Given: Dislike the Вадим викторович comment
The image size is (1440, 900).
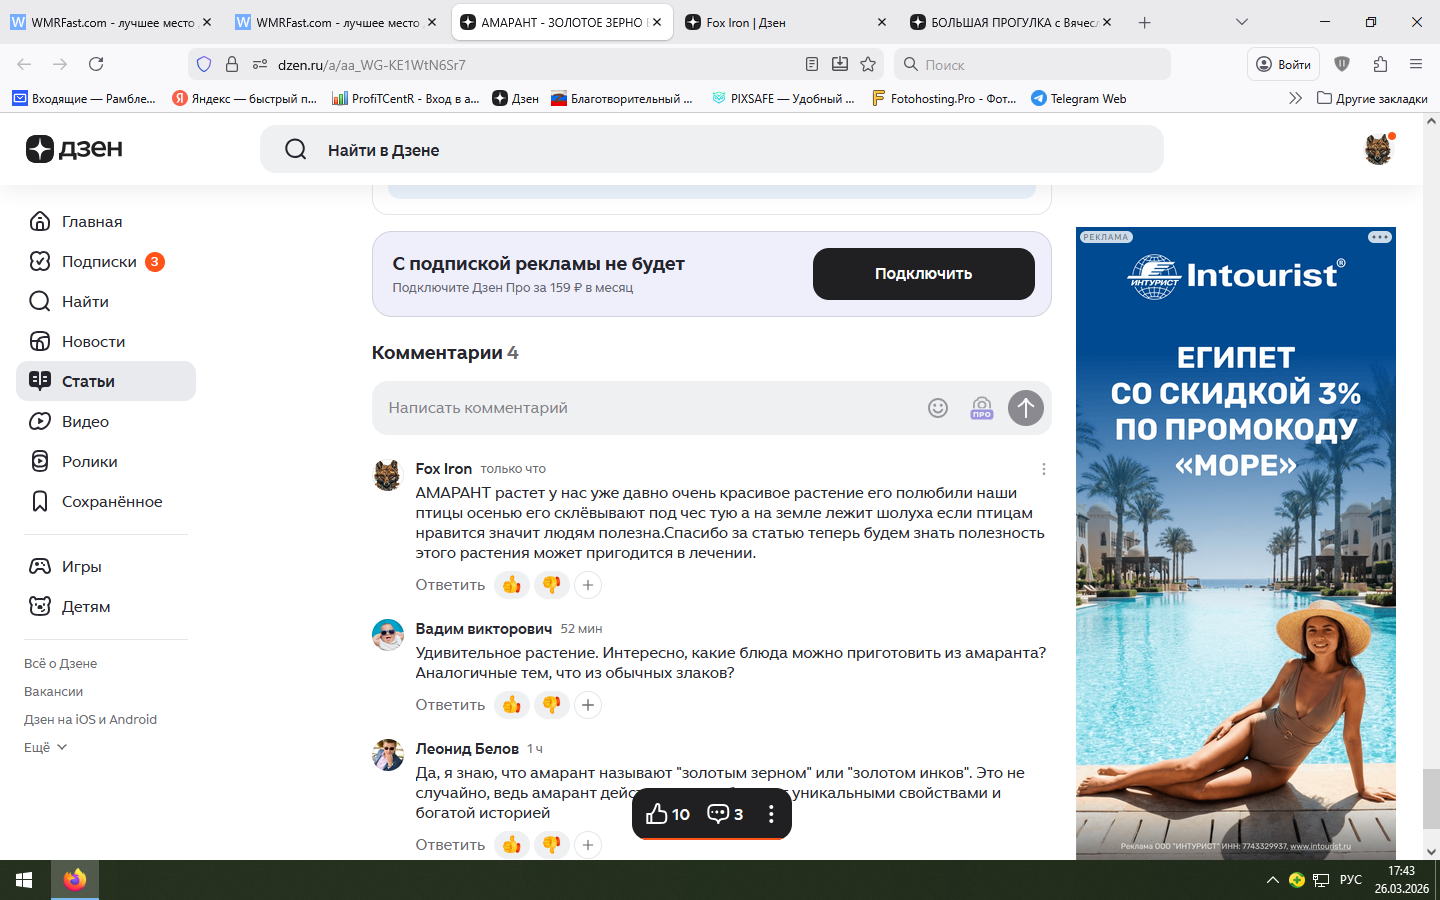Looking at the screenshot, I should (x=552, y=705).
